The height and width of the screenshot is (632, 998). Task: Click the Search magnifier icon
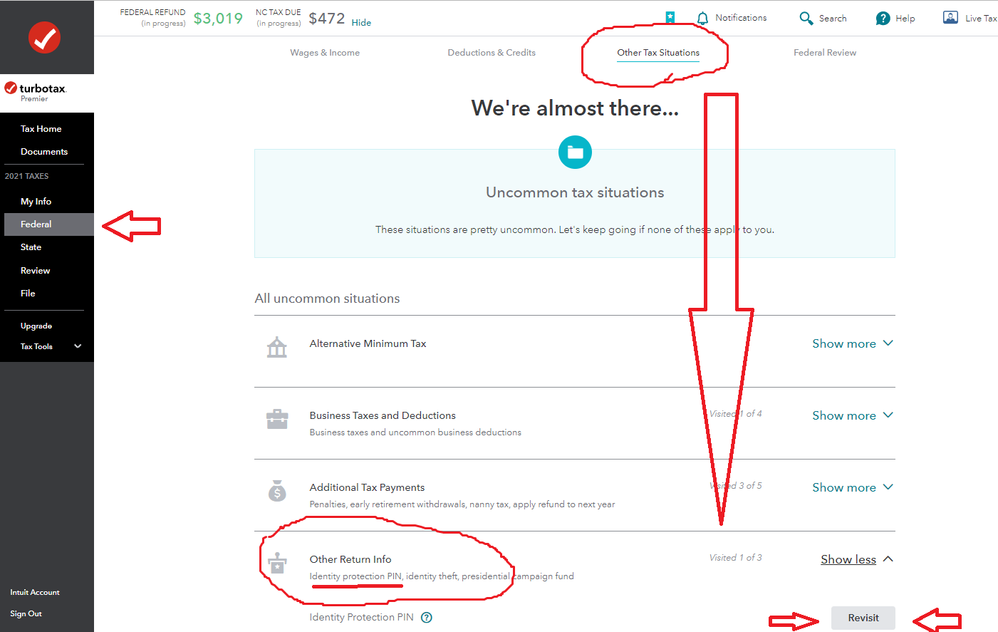coord(806,18)
